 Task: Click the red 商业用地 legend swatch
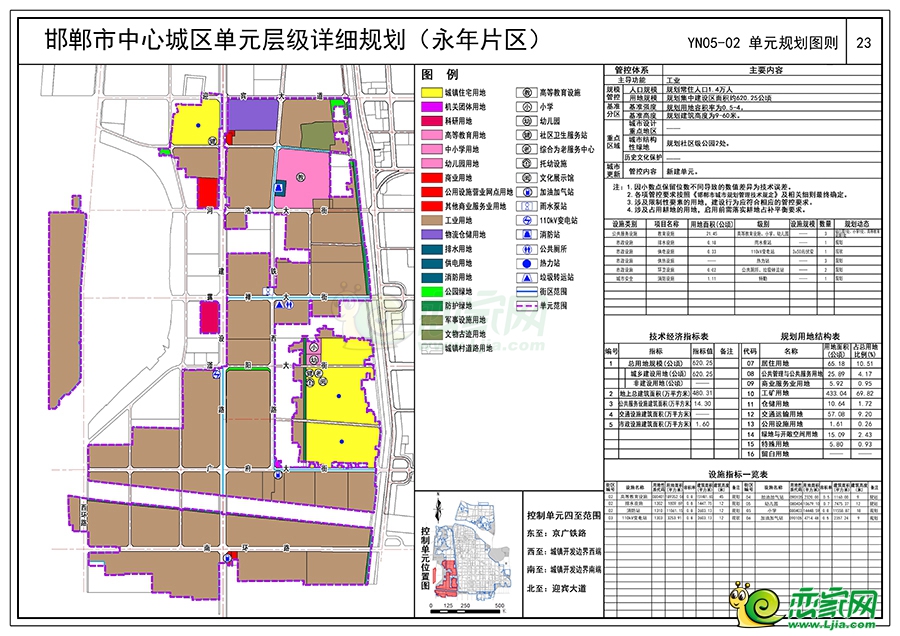tap(431, 178)
